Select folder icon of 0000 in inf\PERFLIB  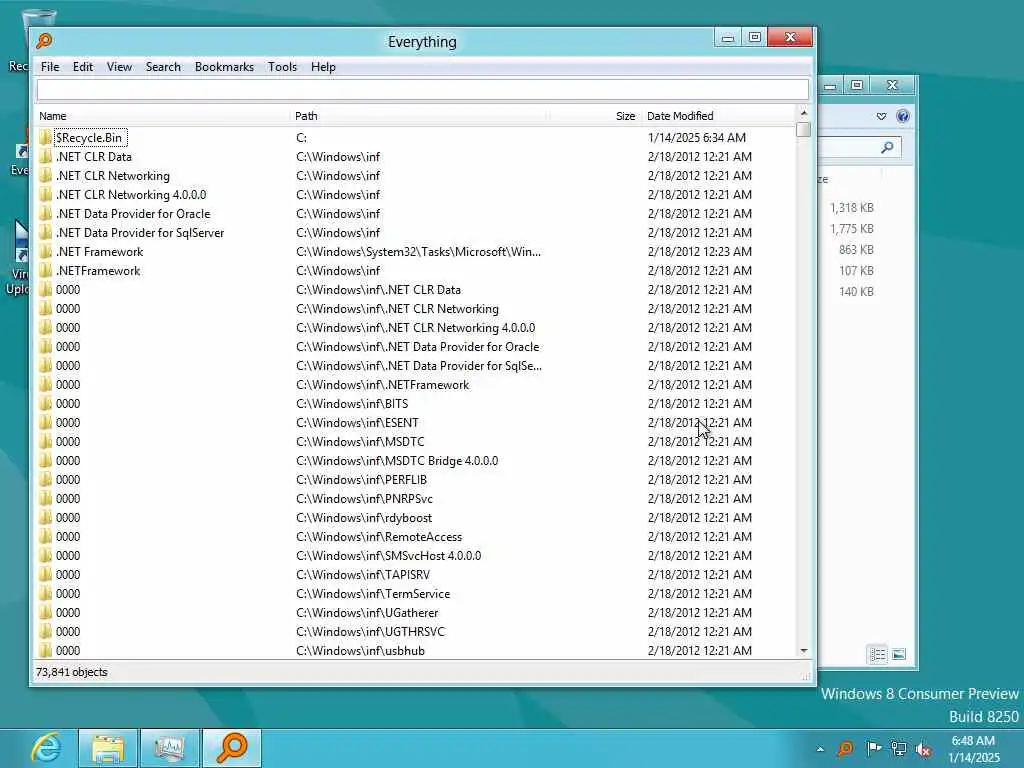45,479
